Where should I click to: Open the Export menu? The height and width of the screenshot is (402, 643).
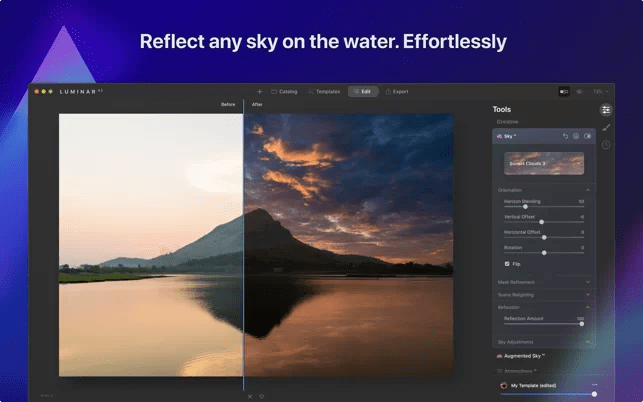(x=397, y=91)
